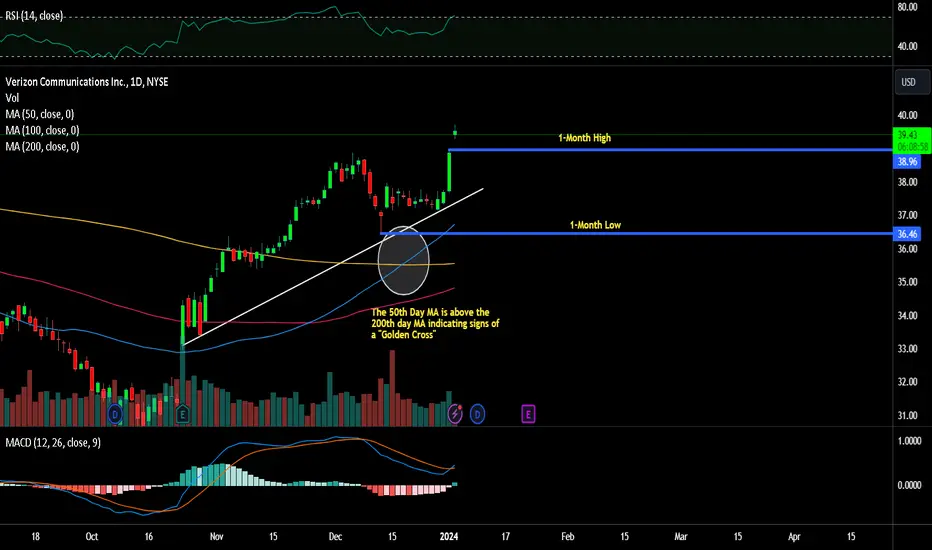
Task: Click the 1-Month Low label text
Action: [x=595, y=225]
